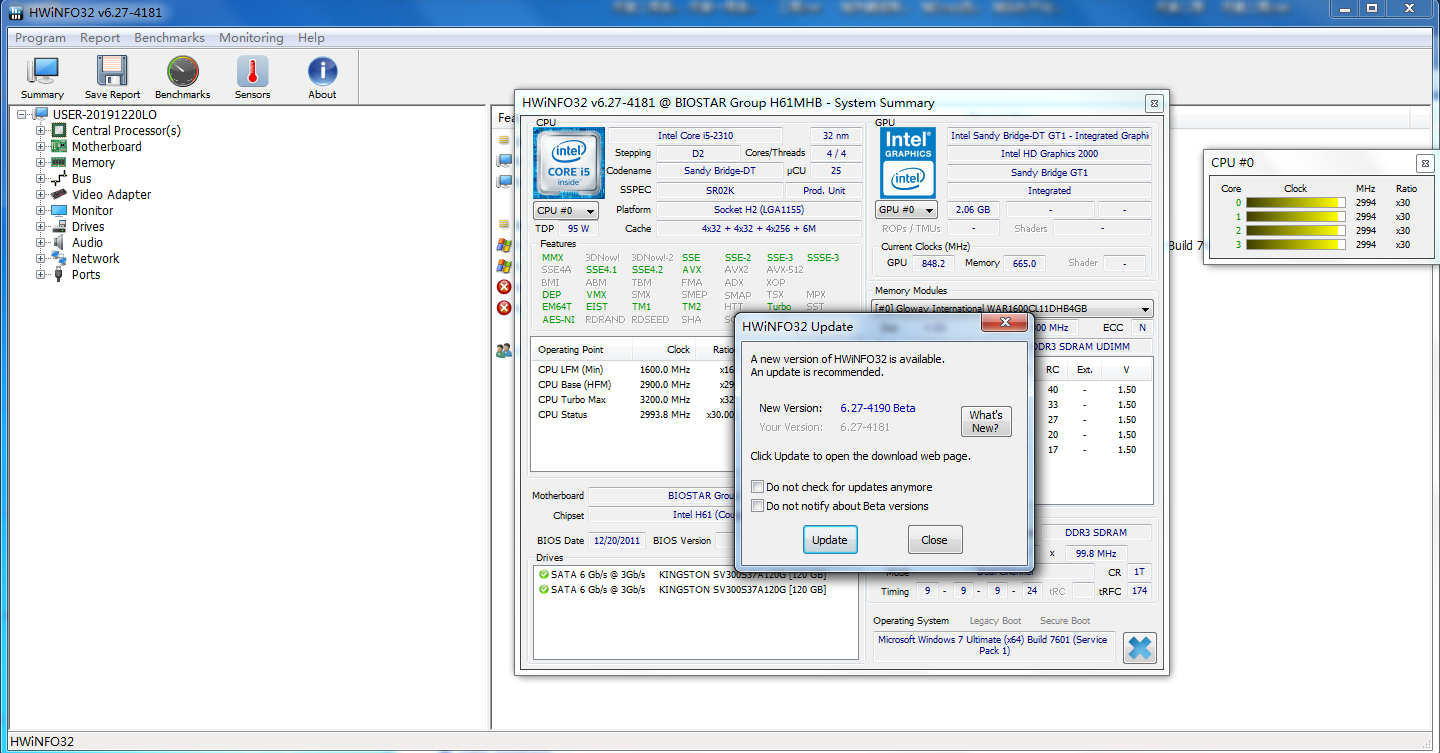Close the System Summary window via title bar button

[x=1153, y=102]
